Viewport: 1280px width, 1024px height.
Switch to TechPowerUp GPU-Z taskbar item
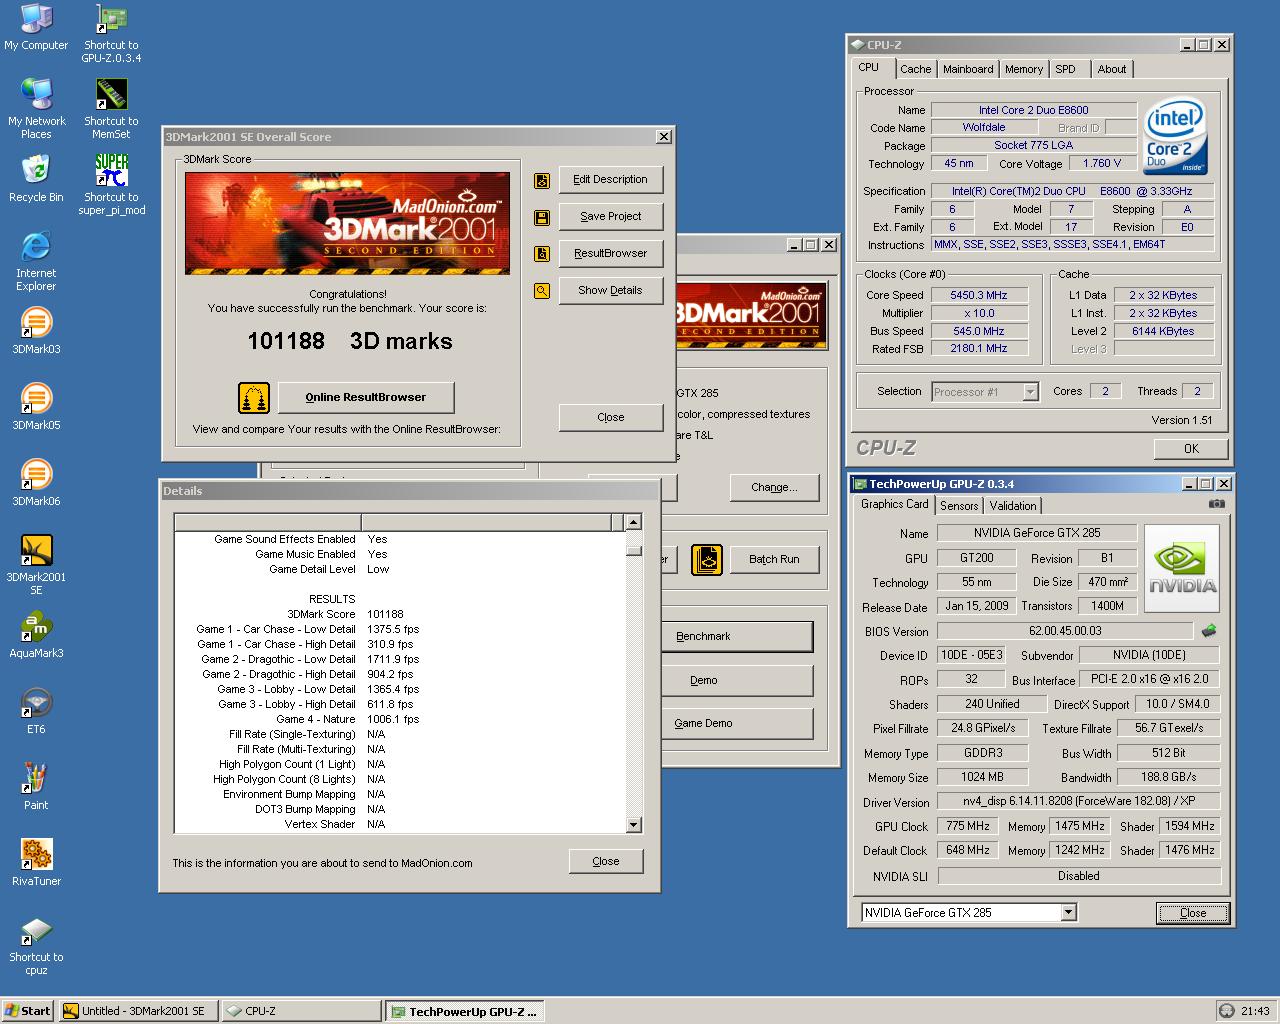(x=465, y=1011)
